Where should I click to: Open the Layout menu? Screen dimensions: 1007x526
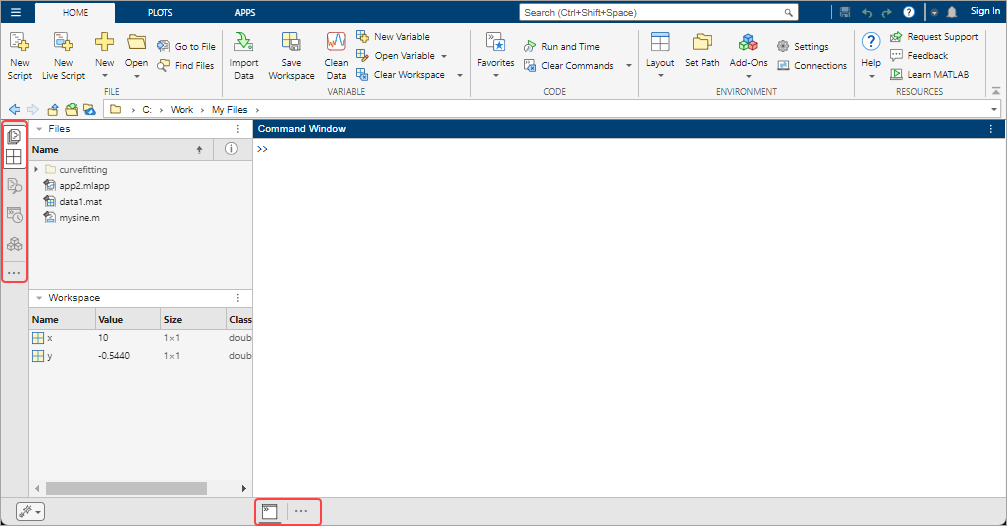(x=660, y=56)
